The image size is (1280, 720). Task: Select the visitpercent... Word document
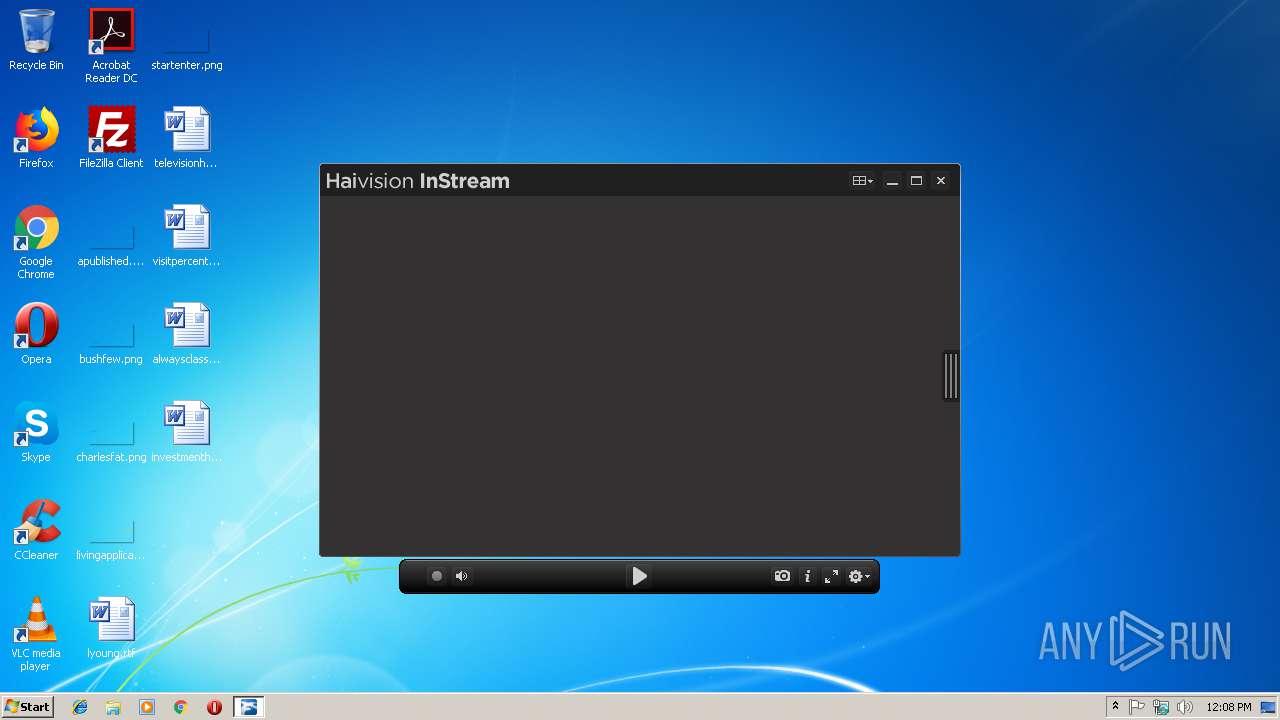click(x=186, y=236)
